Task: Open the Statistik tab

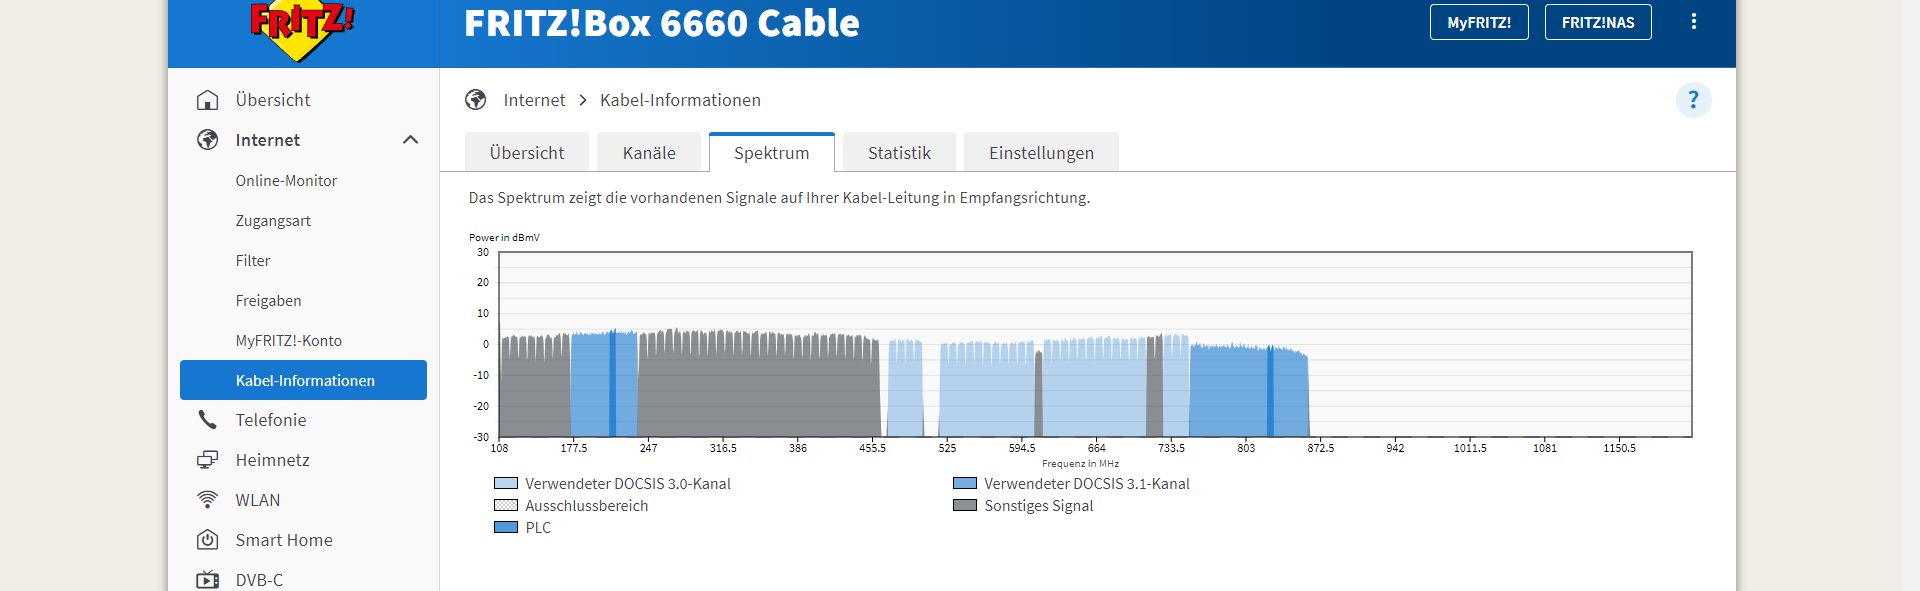Action: pyautogui.click(x=899, y=153)
